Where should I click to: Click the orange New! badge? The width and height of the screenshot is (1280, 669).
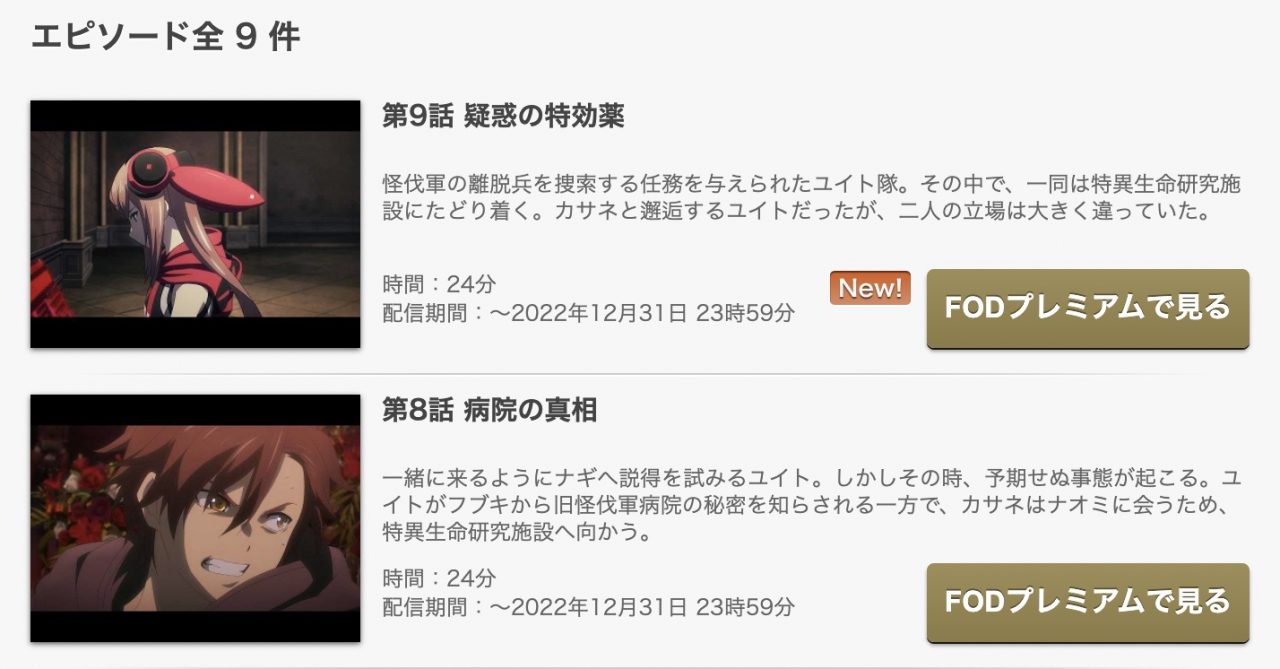[870, 288]
